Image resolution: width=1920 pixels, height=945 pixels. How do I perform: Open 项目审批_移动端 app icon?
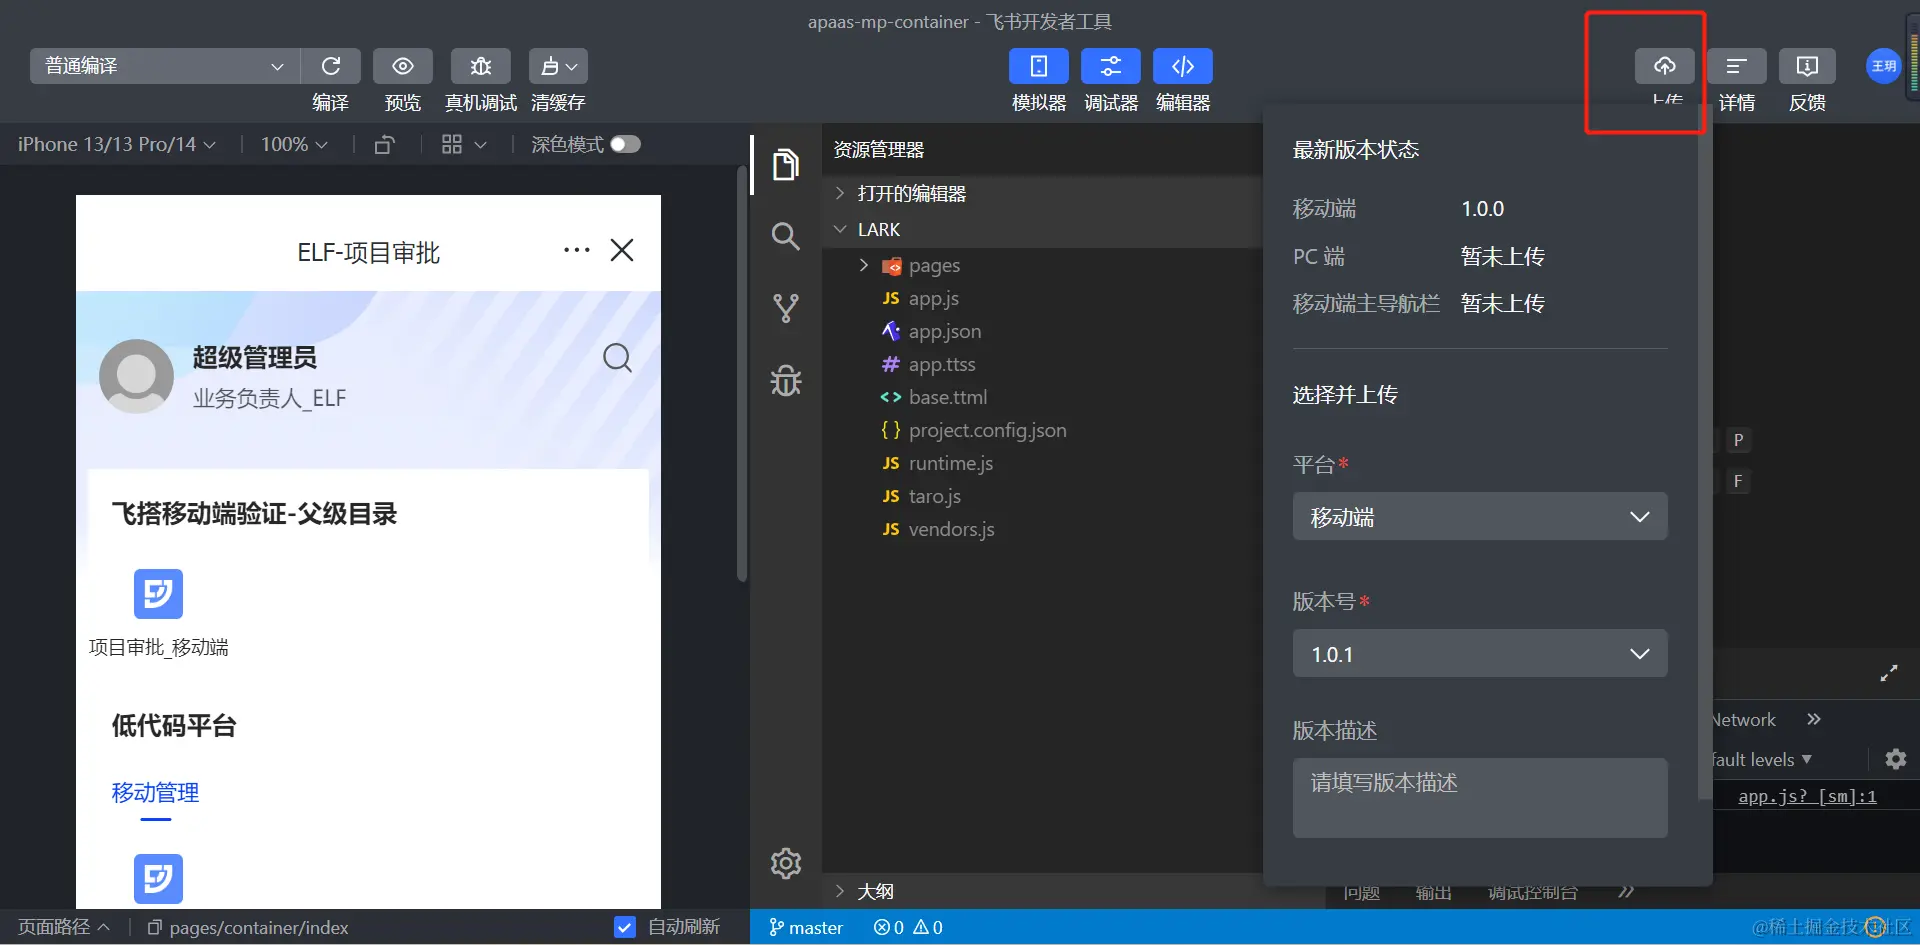(158, 594)
